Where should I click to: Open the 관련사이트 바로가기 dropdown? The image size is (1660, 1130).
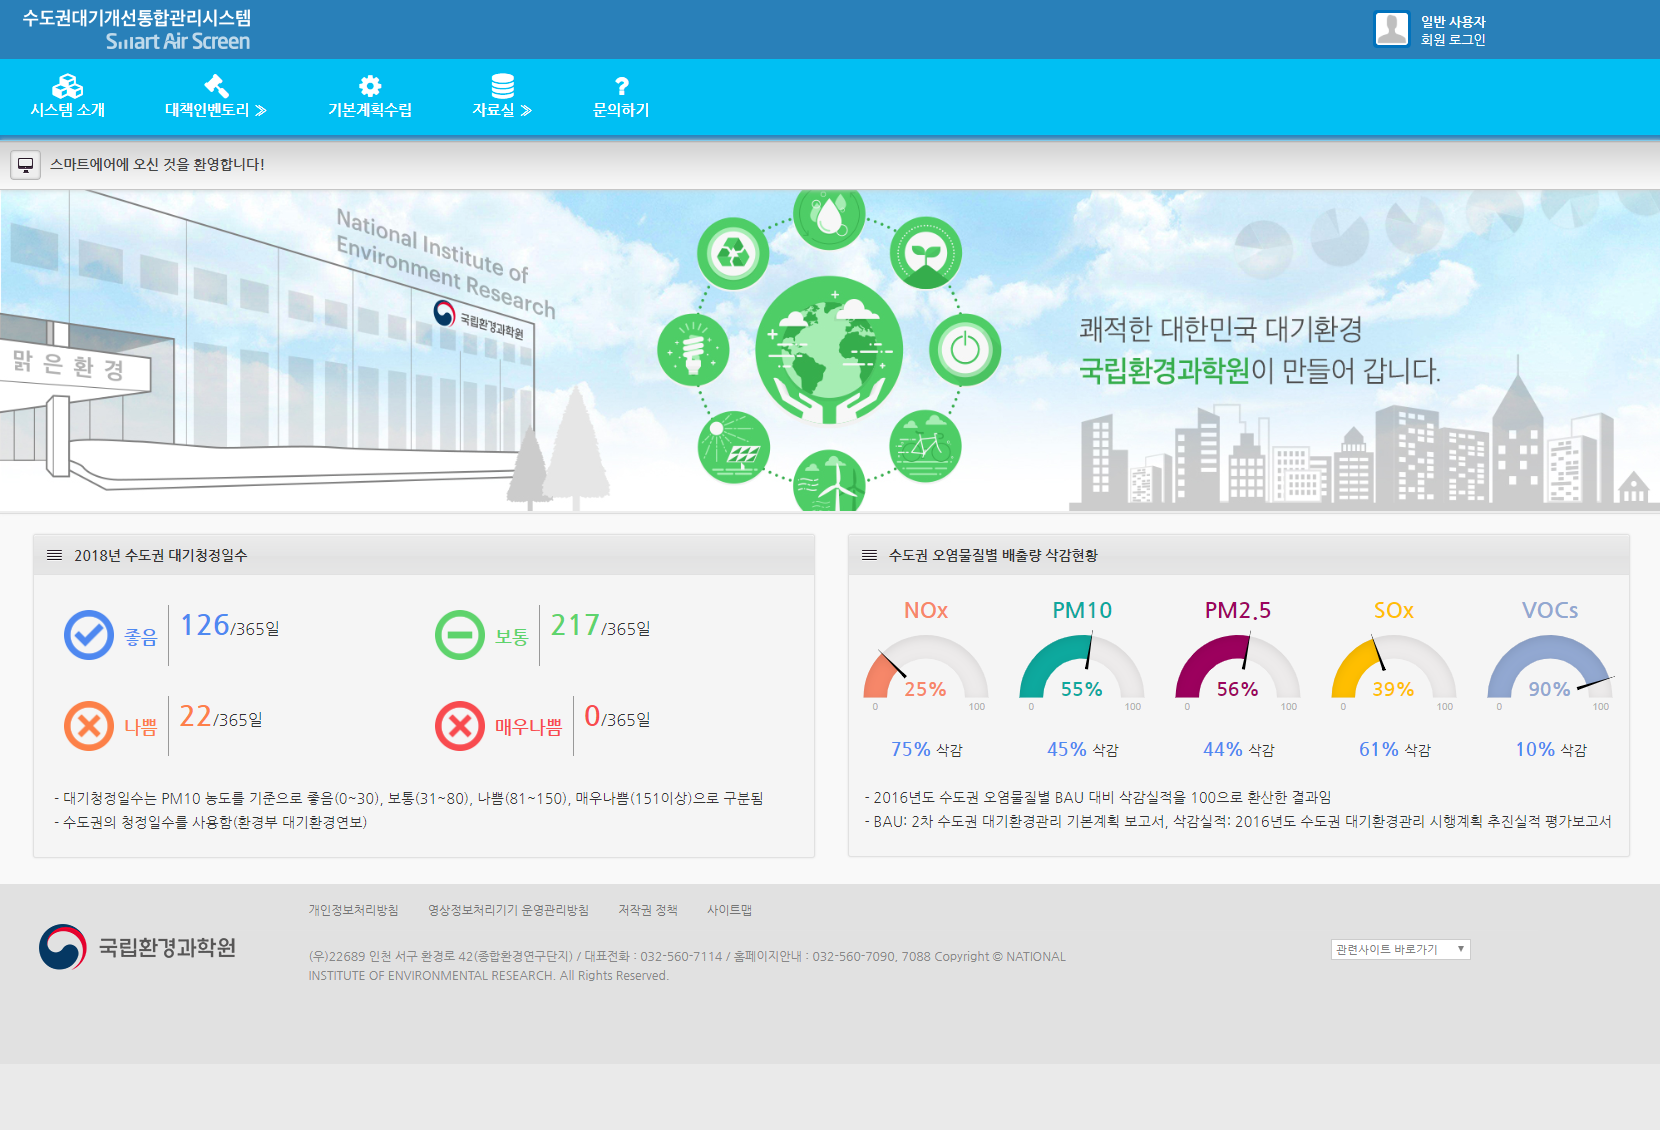coord(1400,949)
